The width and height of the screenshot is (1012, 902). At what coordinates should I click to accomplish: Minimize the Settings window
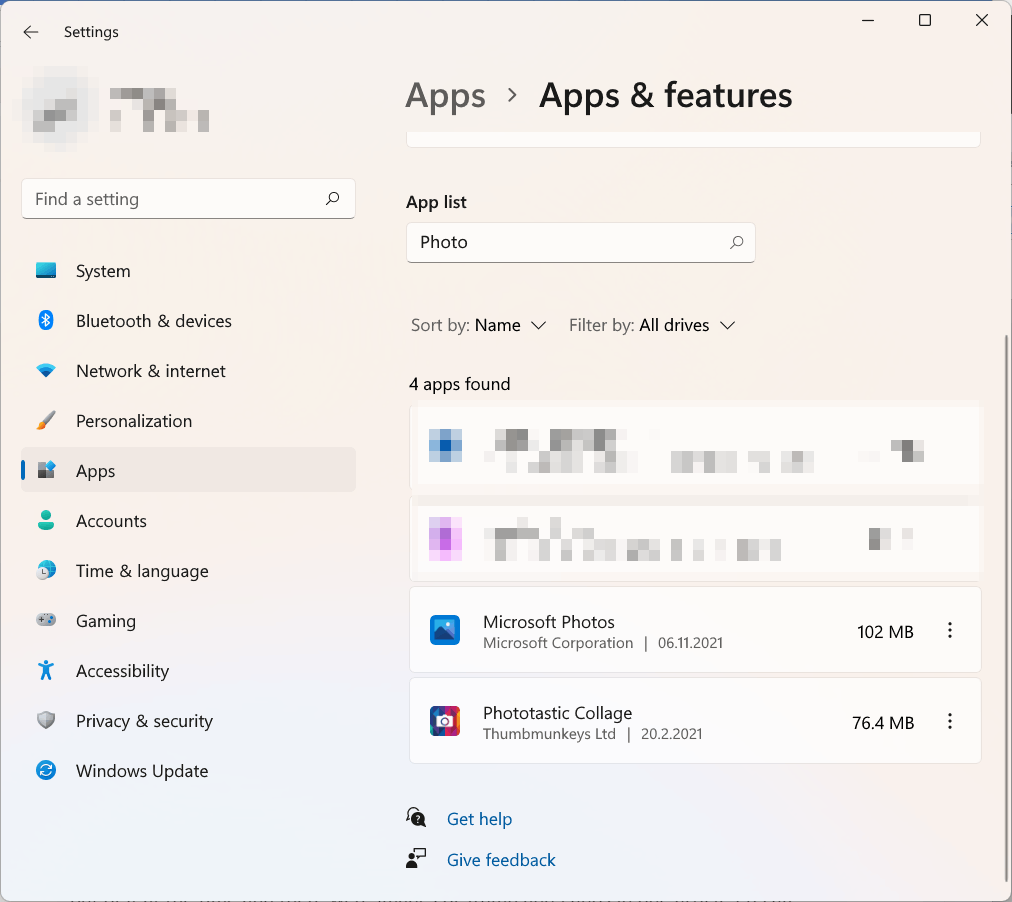point(868,20)
